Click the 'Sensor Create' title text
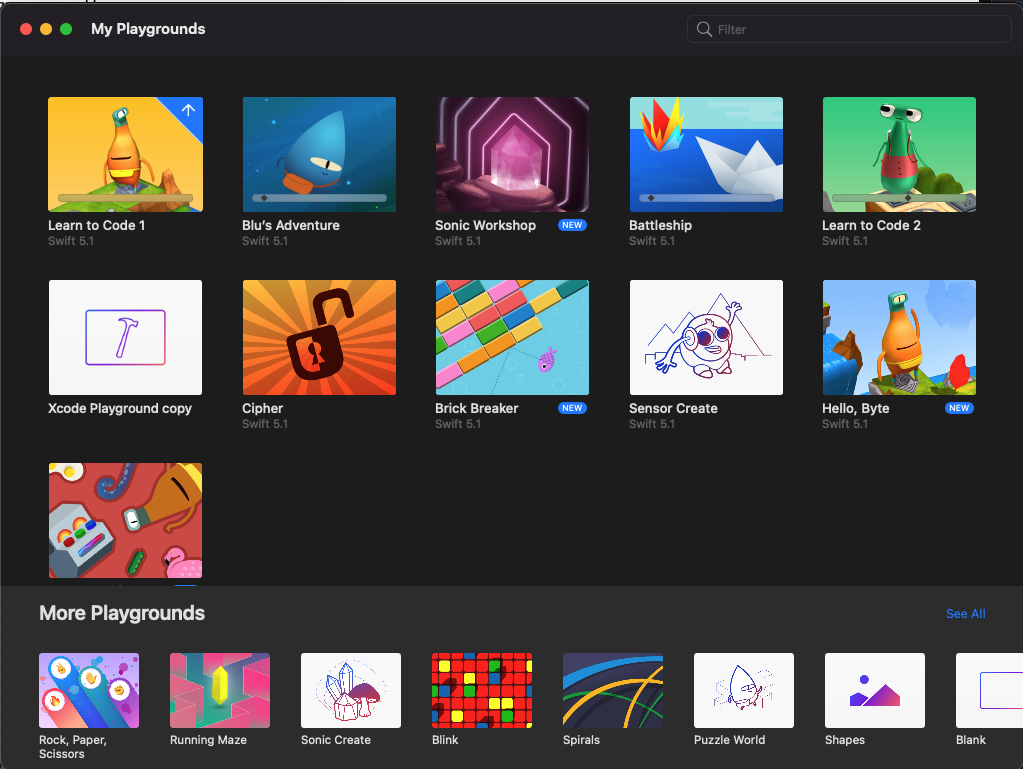The width and height of the screenshot is (1023, 769). tap(673, 408)
